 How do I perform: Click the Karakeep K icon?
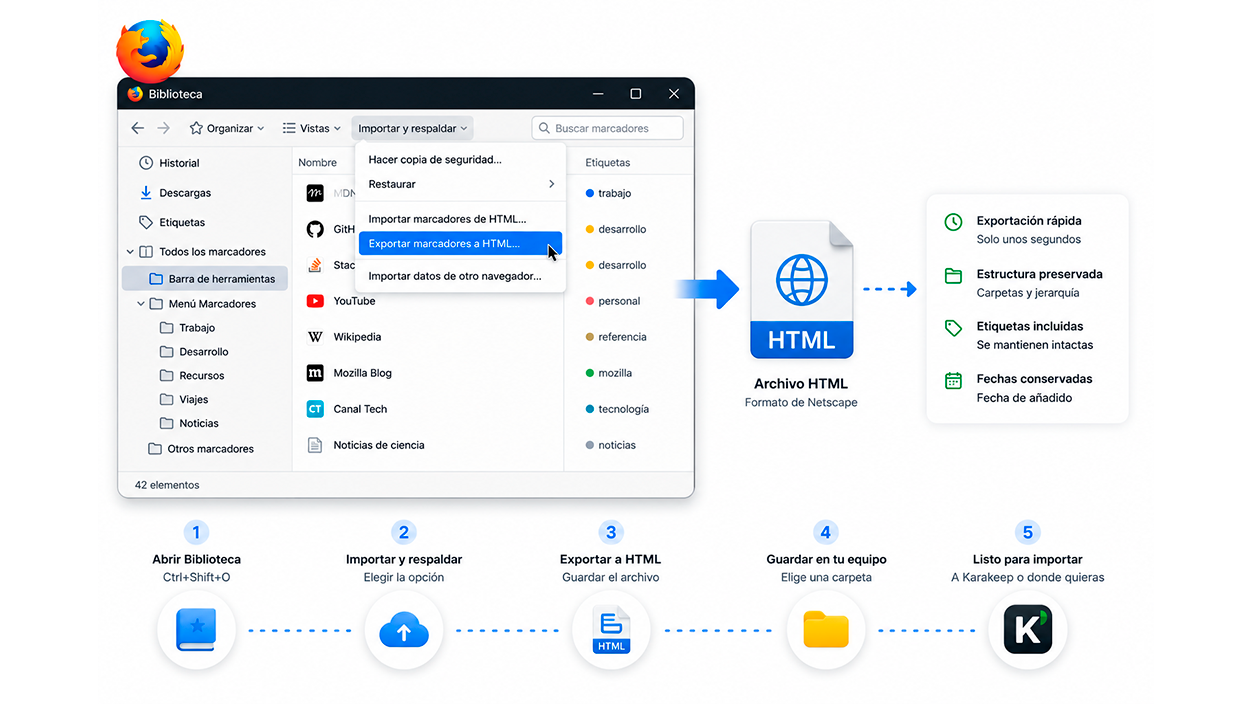click(x=1028, y=630)
